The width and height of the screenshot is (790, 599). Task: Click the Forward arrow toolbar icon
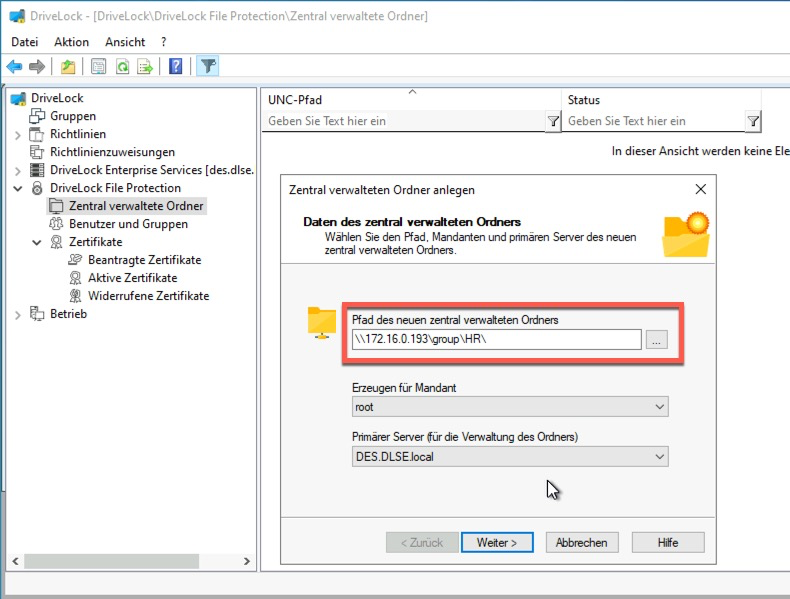[37, 66]
